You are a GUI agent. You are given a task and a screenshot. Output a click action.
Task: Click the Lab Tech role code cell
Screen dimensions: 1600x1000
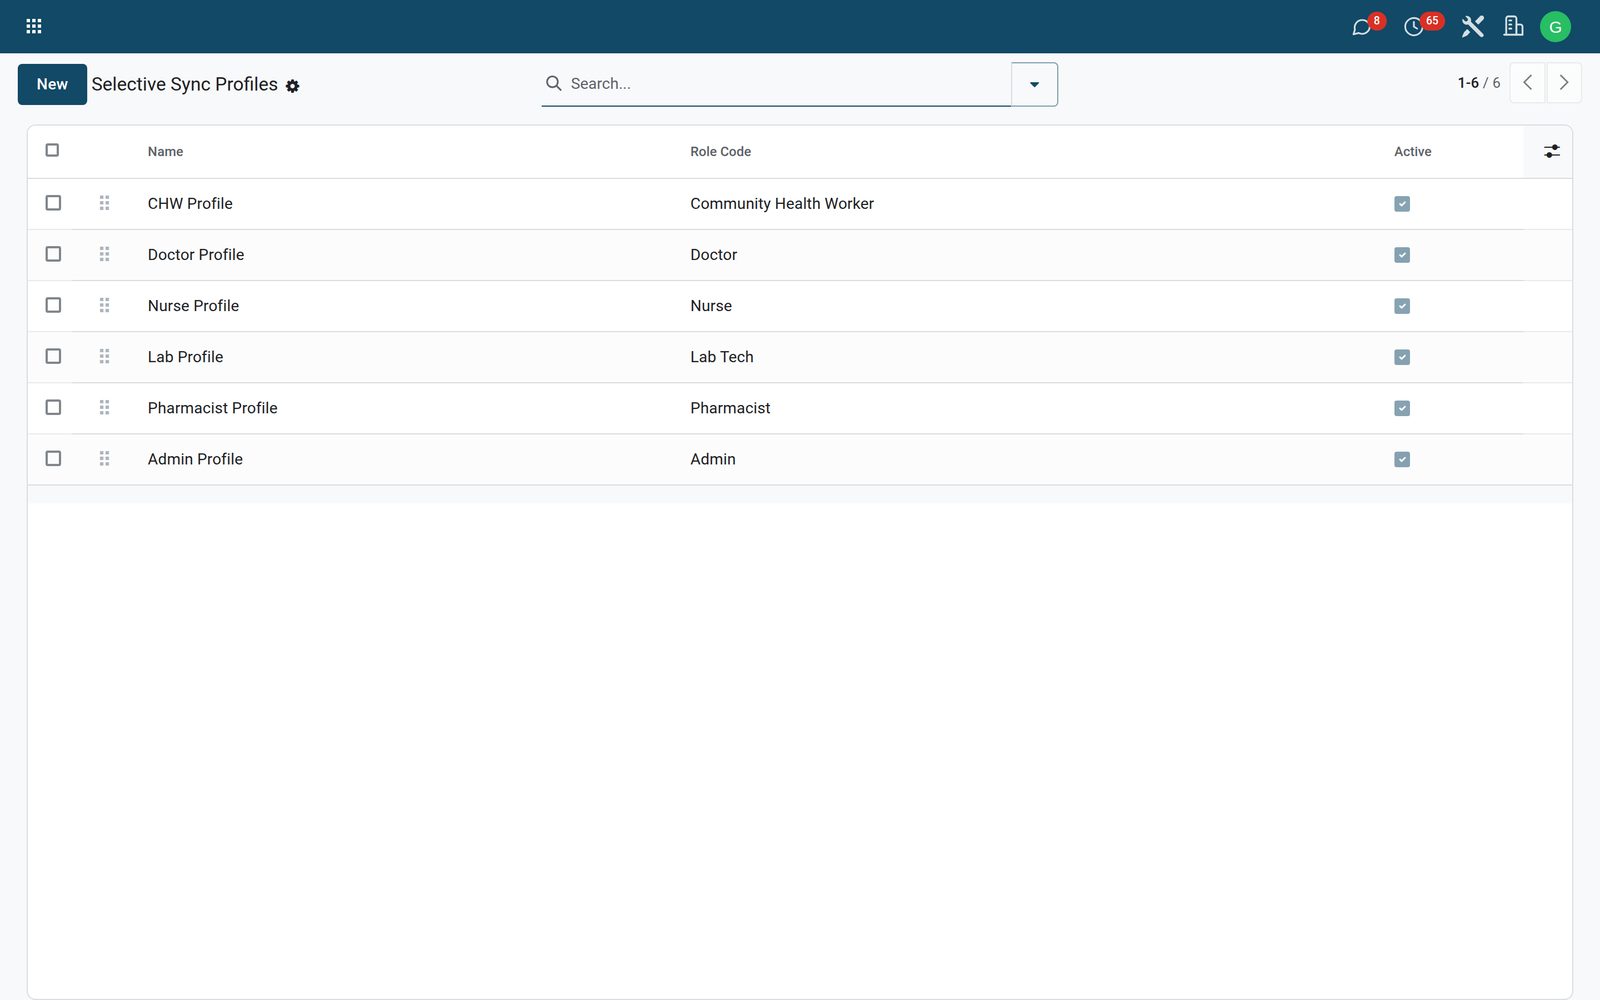tap(722, 357)
